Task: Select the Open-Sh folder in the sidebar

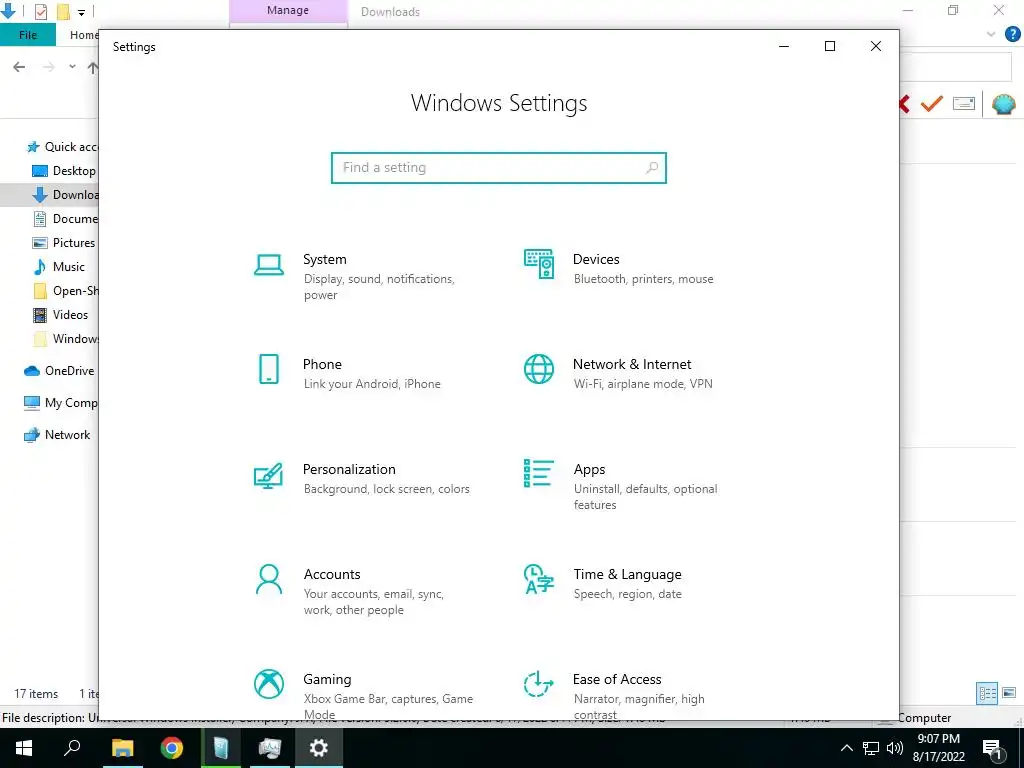Action: [65, 291]
